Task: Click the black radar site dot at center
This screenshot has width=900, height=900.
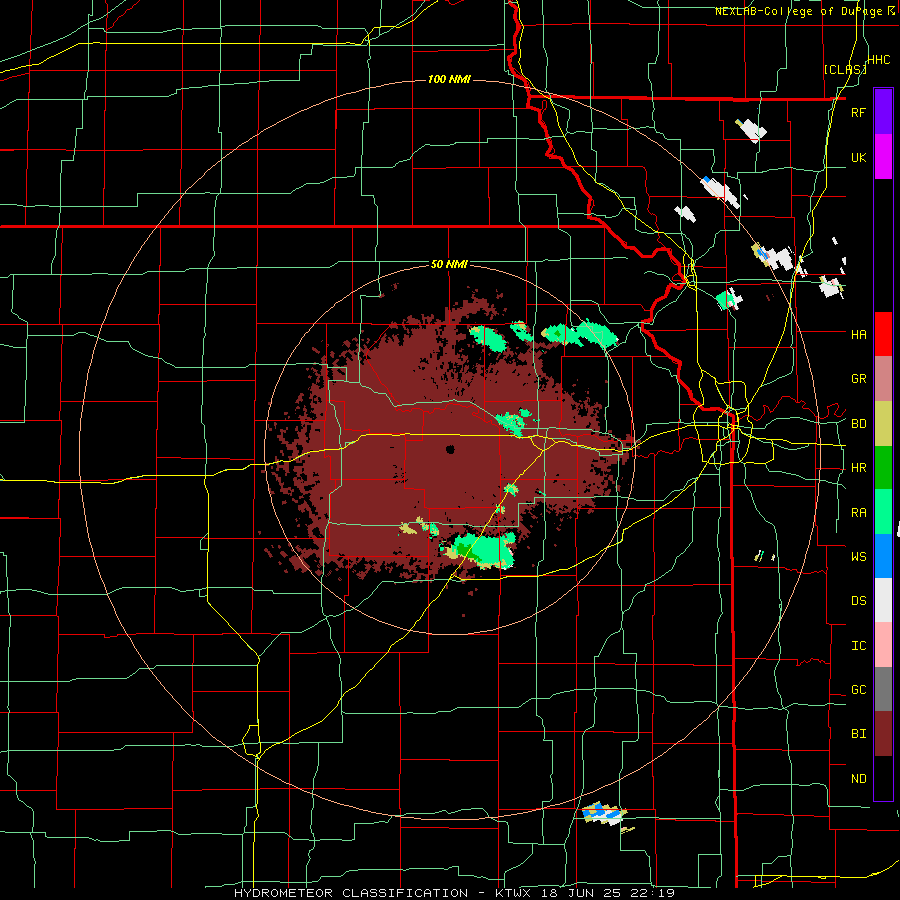Action: (450, 449)
